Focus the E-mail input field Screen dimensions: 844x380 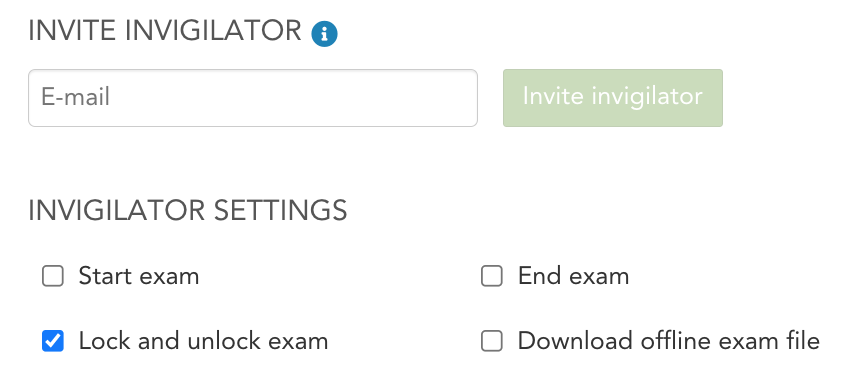tap(253, 98)
